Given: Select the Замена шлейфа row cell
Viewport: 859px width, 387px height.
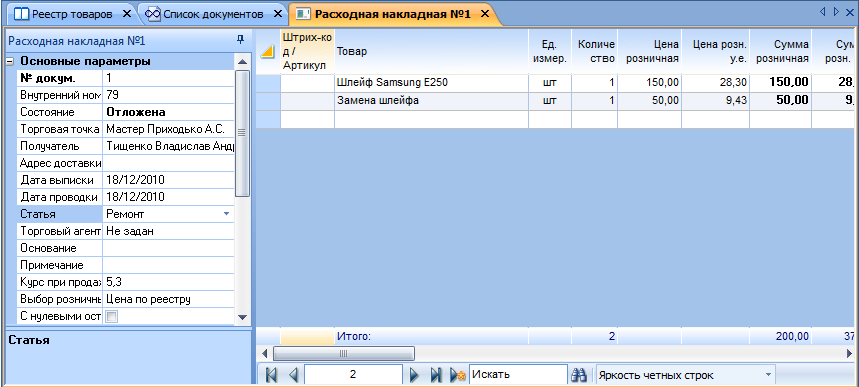Looking at the screenshot, I should [431, 101].
